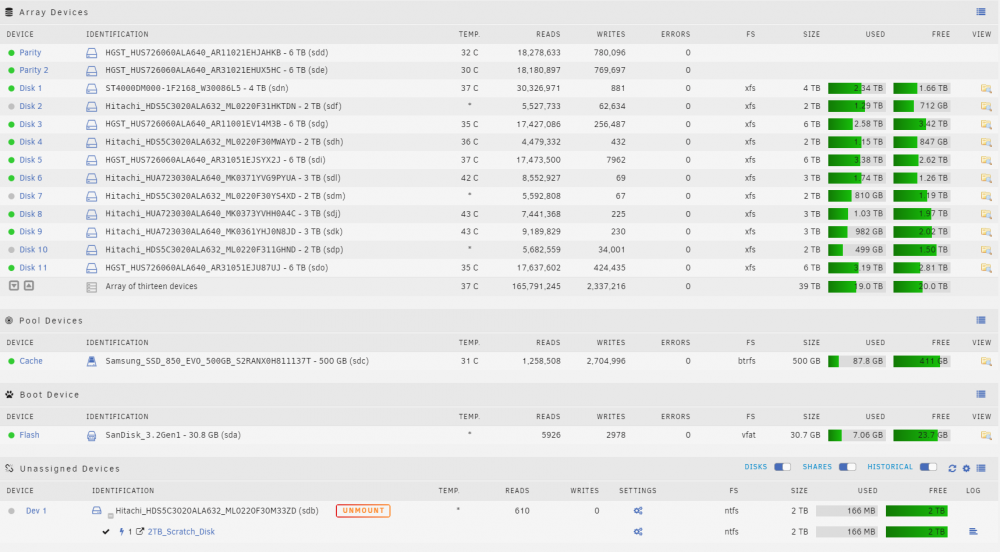The width and height of the screenshot is (1000, 552).
Task: Browse Disk 5 contents folder icon
Action: coord(986,160)
